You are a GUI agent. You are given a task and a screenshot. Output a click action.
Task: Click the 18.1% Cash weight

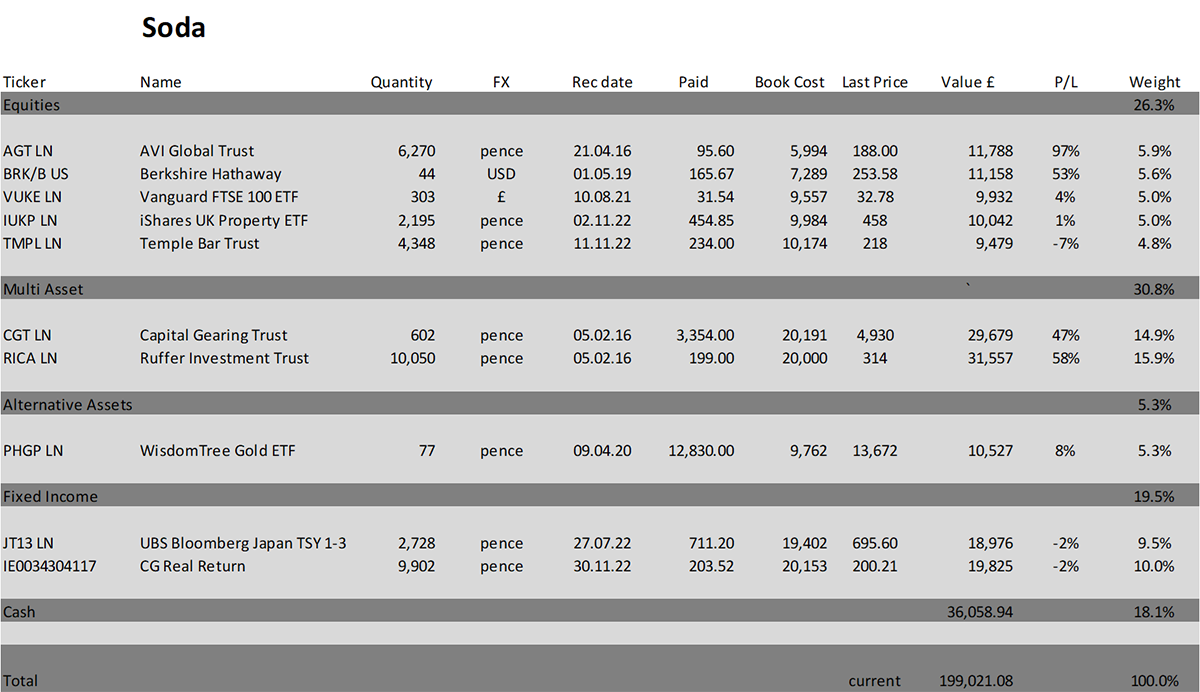pyautogui.click(x=1154, y=611)
